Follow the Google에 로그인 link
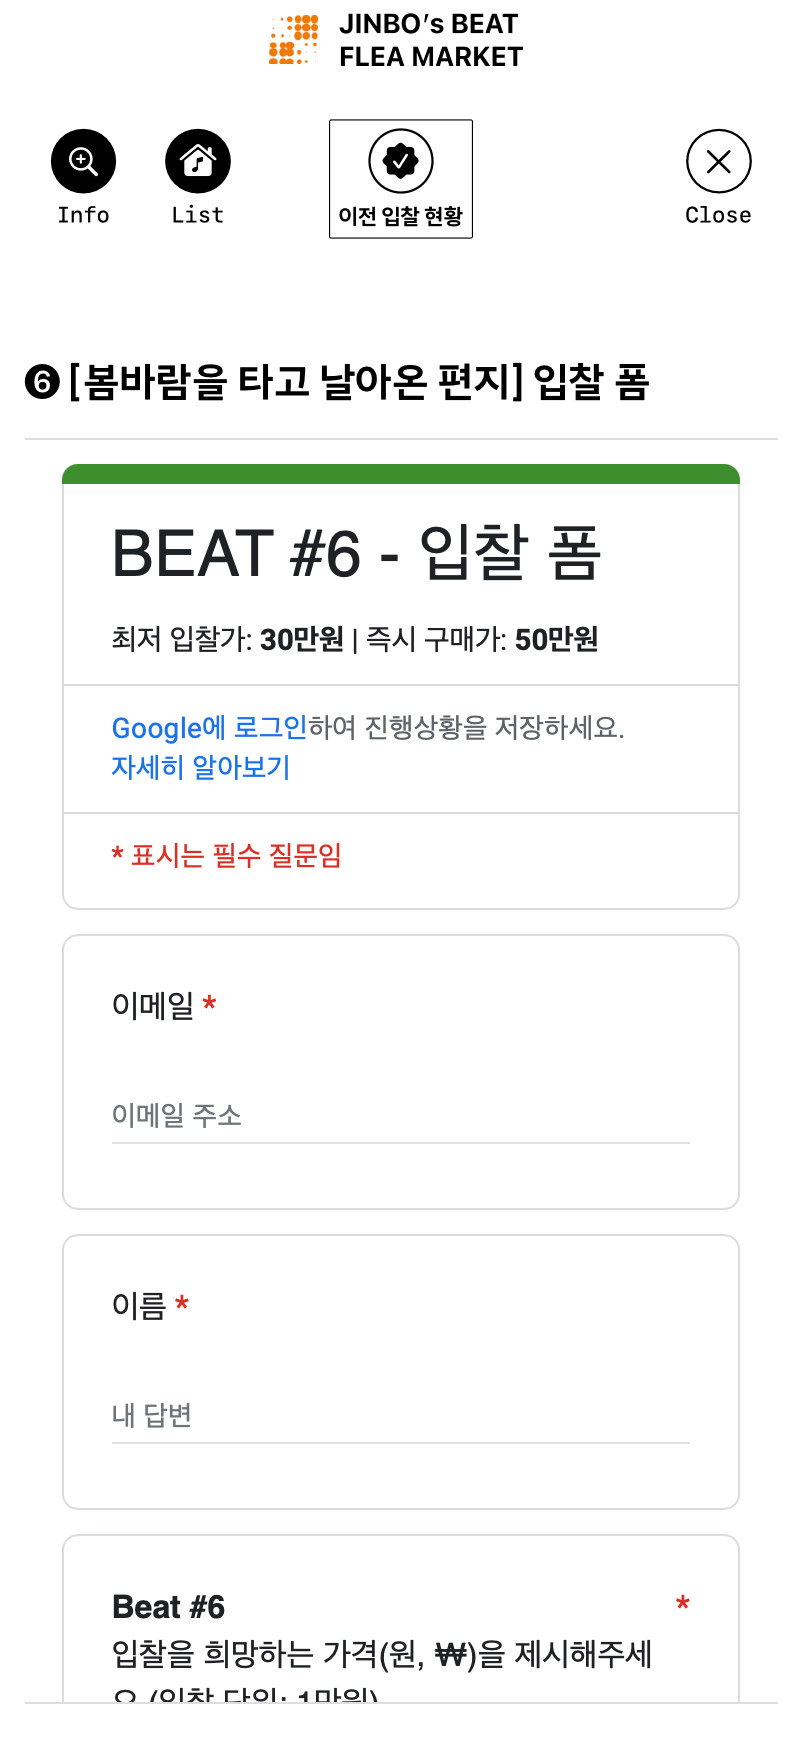 209,728
